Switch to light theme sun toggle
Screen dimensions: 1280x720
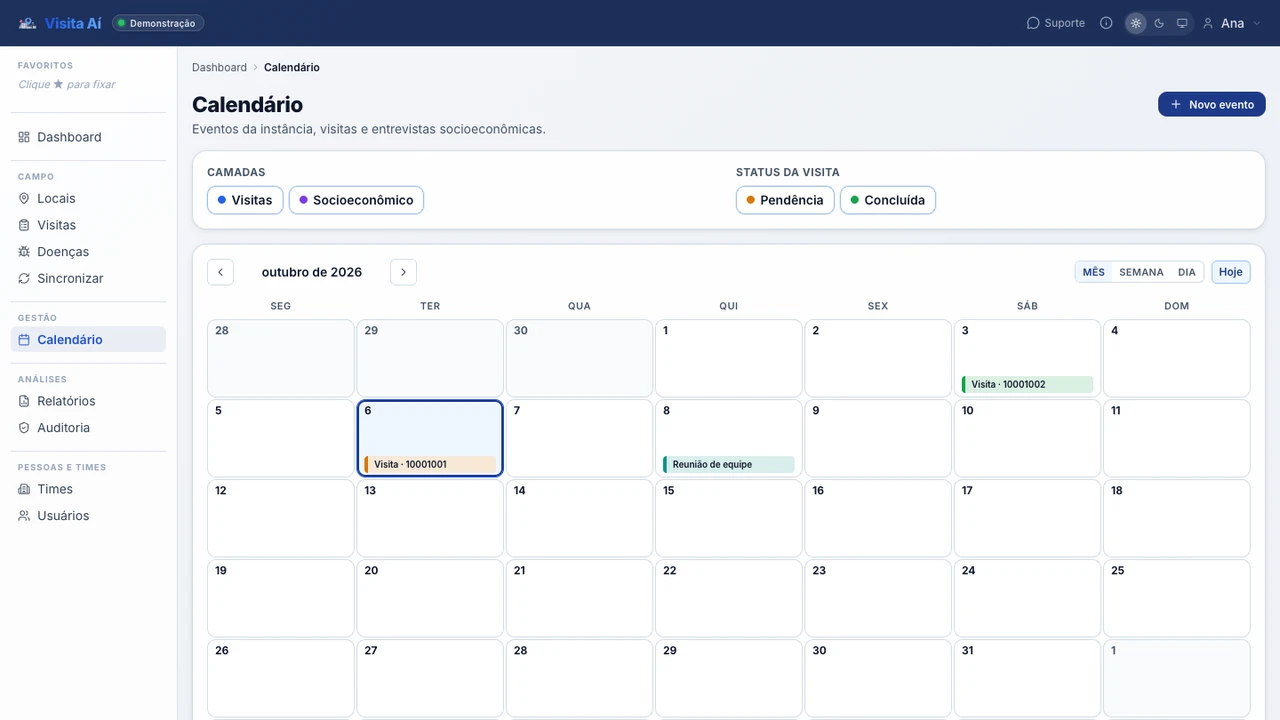pos(1136,23)
